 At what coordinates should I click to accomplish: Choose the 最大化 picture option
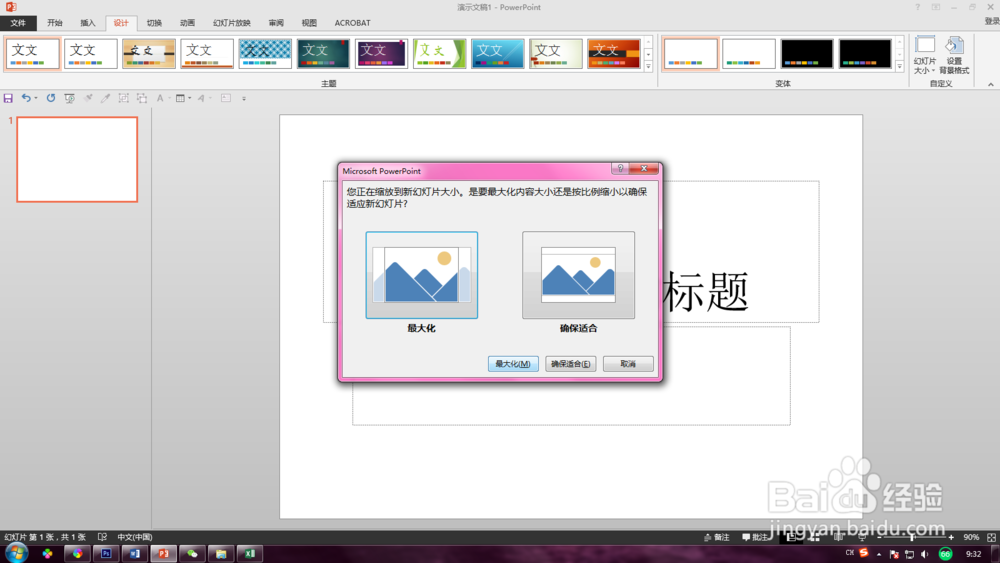tap(422, 275)
